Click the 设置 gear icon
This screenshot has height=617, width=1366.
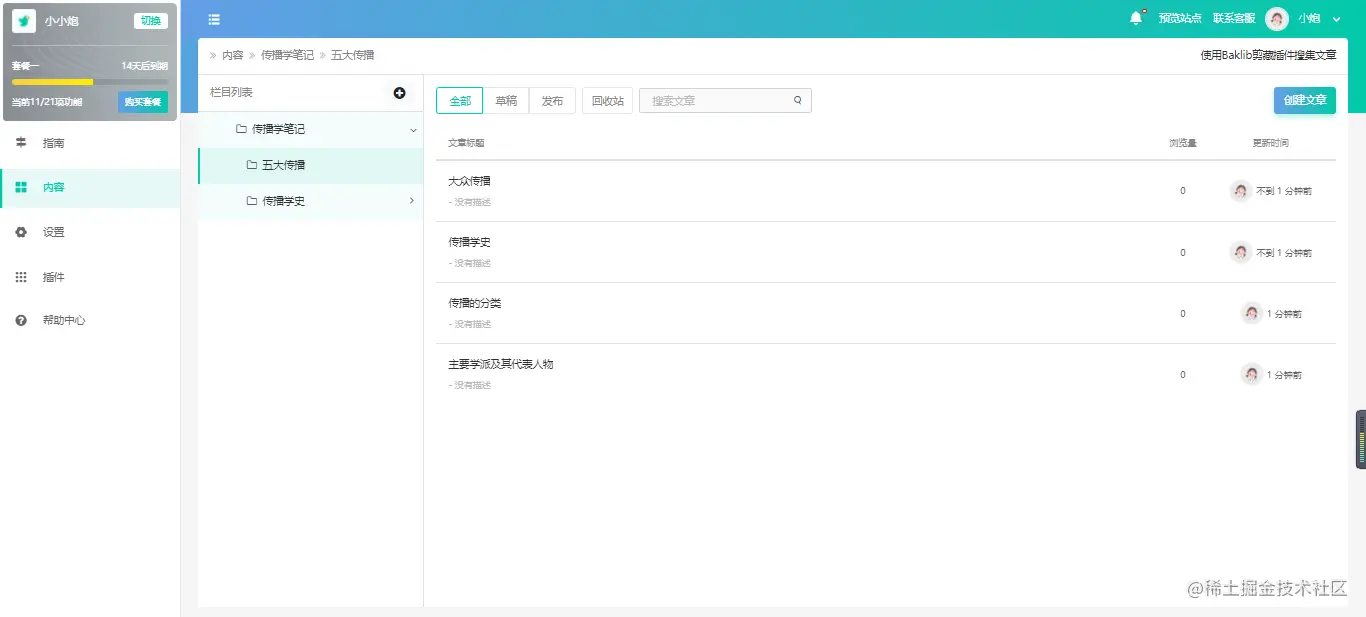click(x=21, y=232)
